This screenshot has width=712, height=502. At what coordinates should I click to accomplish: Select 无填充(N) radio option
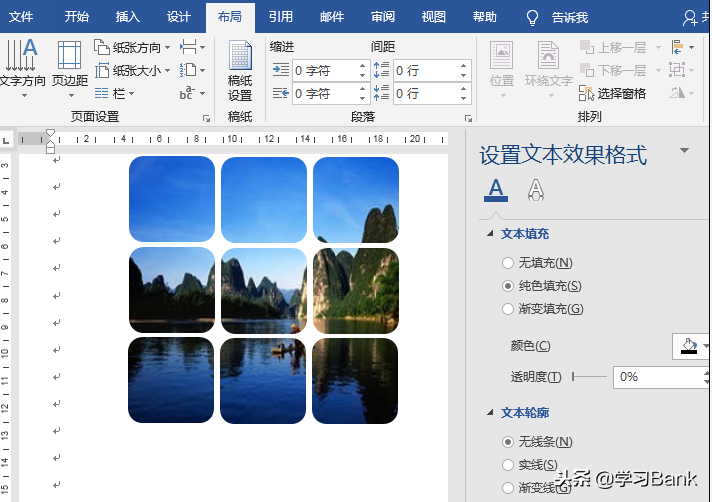click(508, 263)
